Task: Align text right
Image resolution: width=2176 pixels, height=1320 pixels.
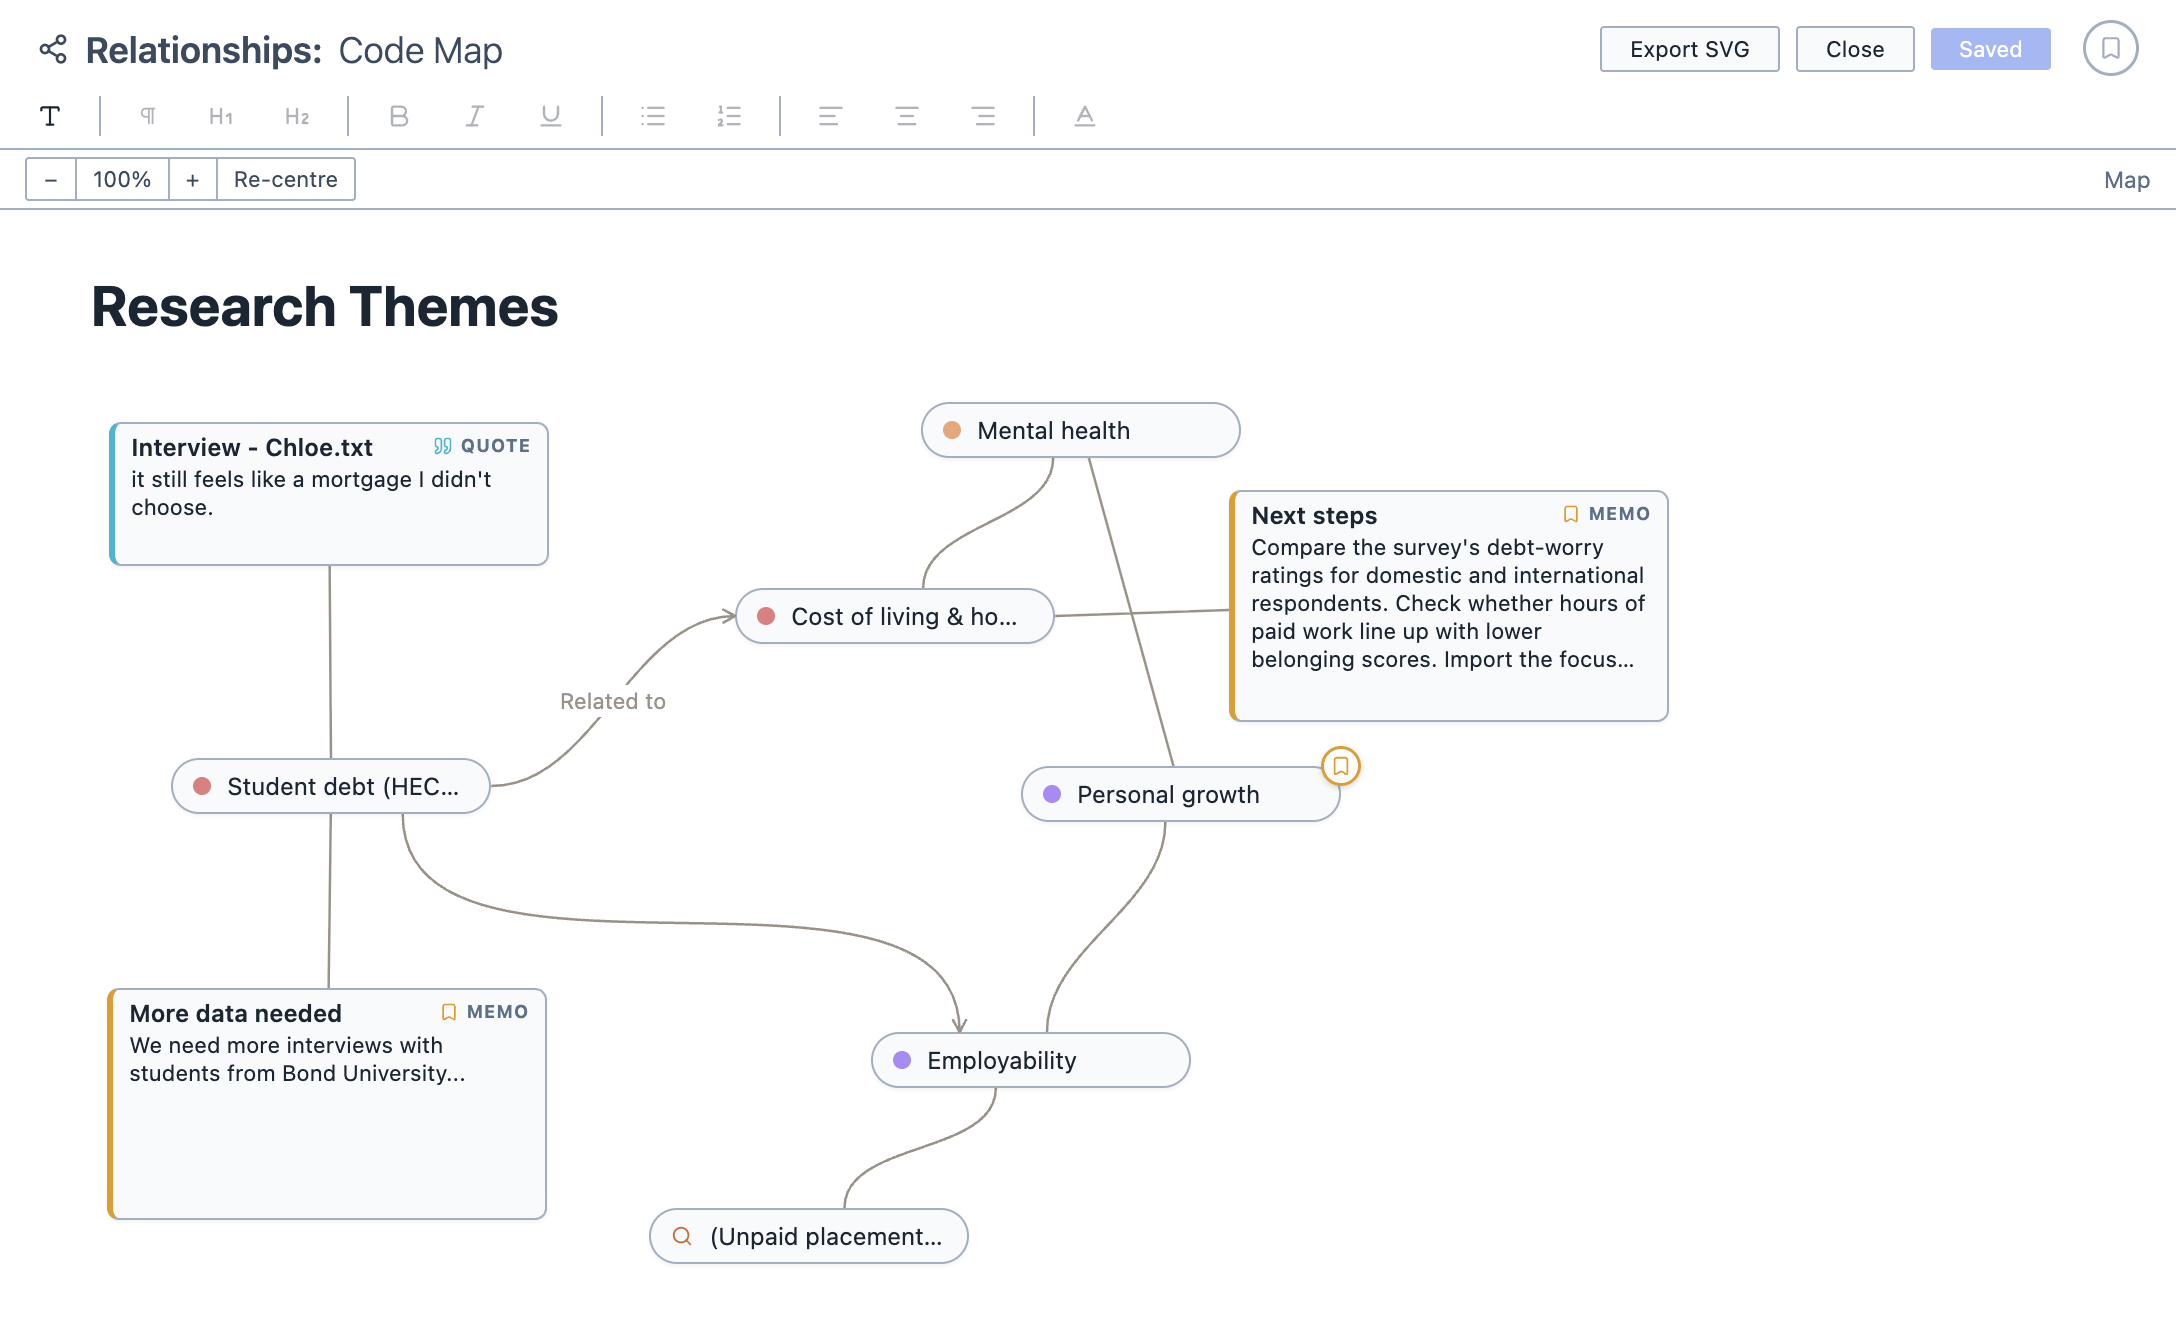Action: coord(983,116)
